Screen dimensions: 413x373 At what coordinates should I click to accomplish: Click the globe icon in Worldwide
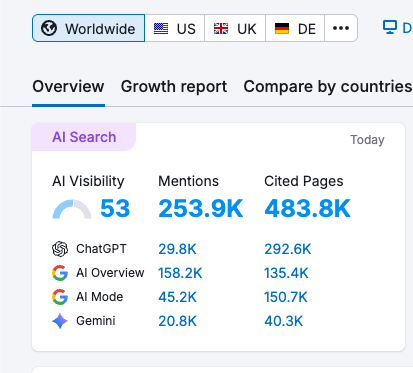(x=49, y=28)
